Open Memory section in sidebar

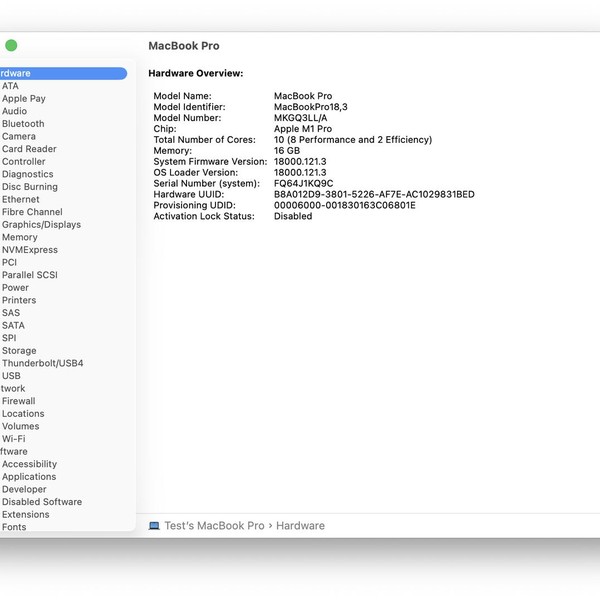[20, 237]
